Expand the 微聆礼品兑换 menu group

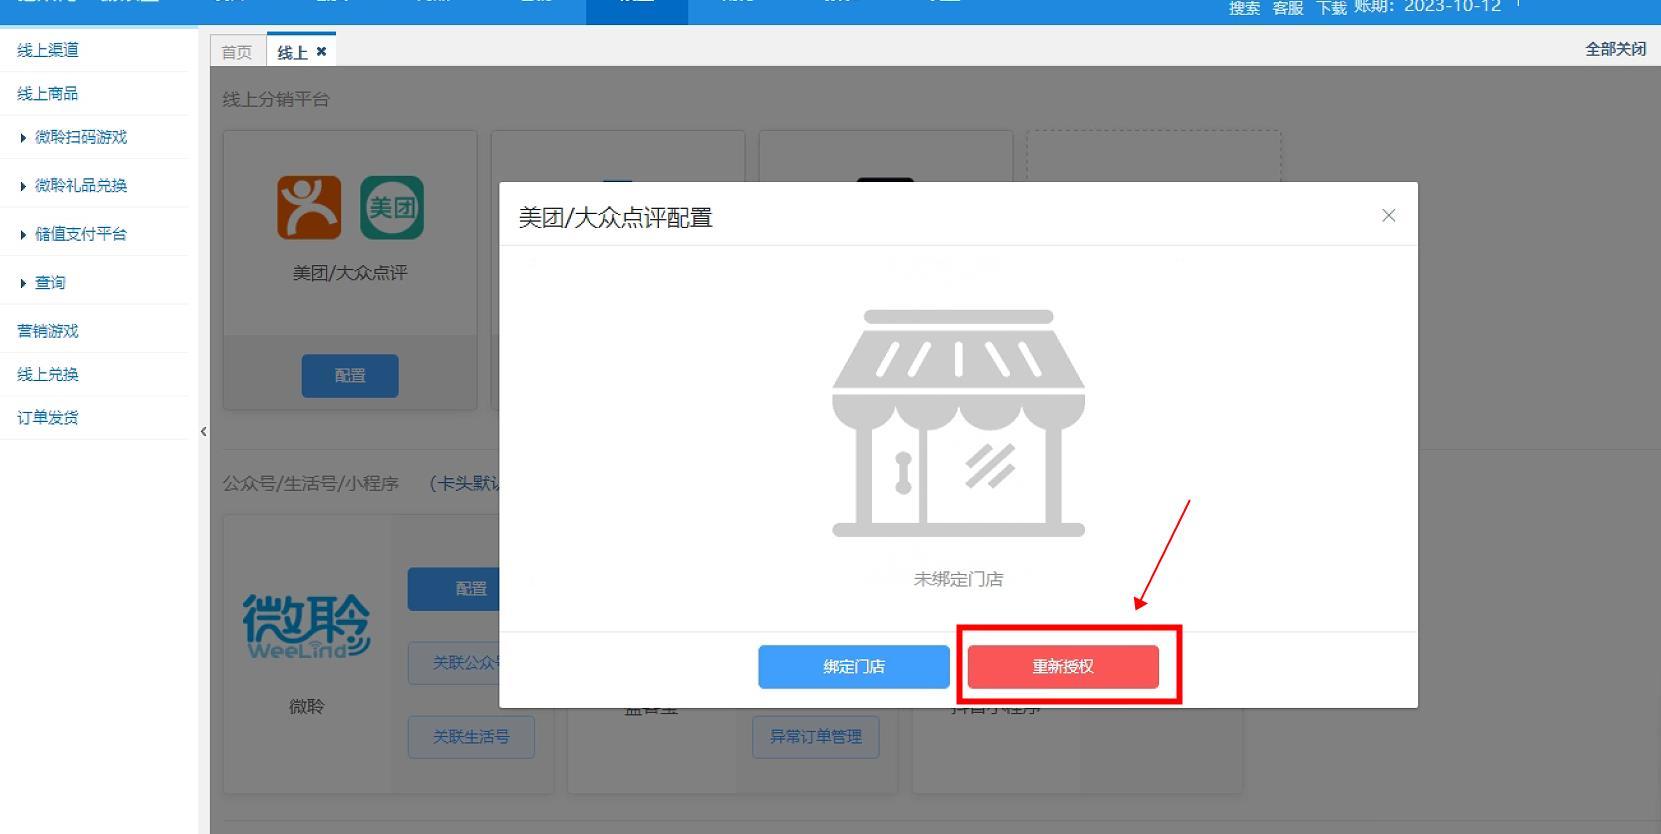tap(80, 186)
